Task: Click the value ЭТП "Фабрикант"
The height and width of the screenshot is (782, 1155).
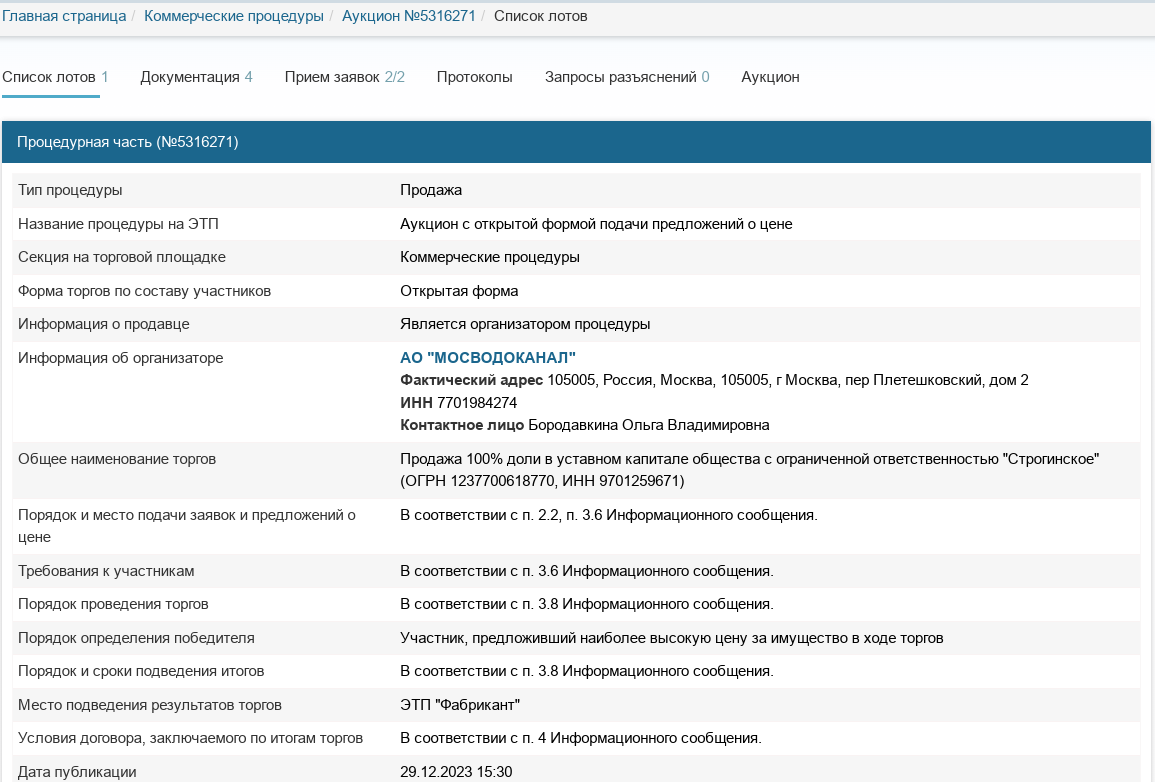Action: (x=460, y=705)
